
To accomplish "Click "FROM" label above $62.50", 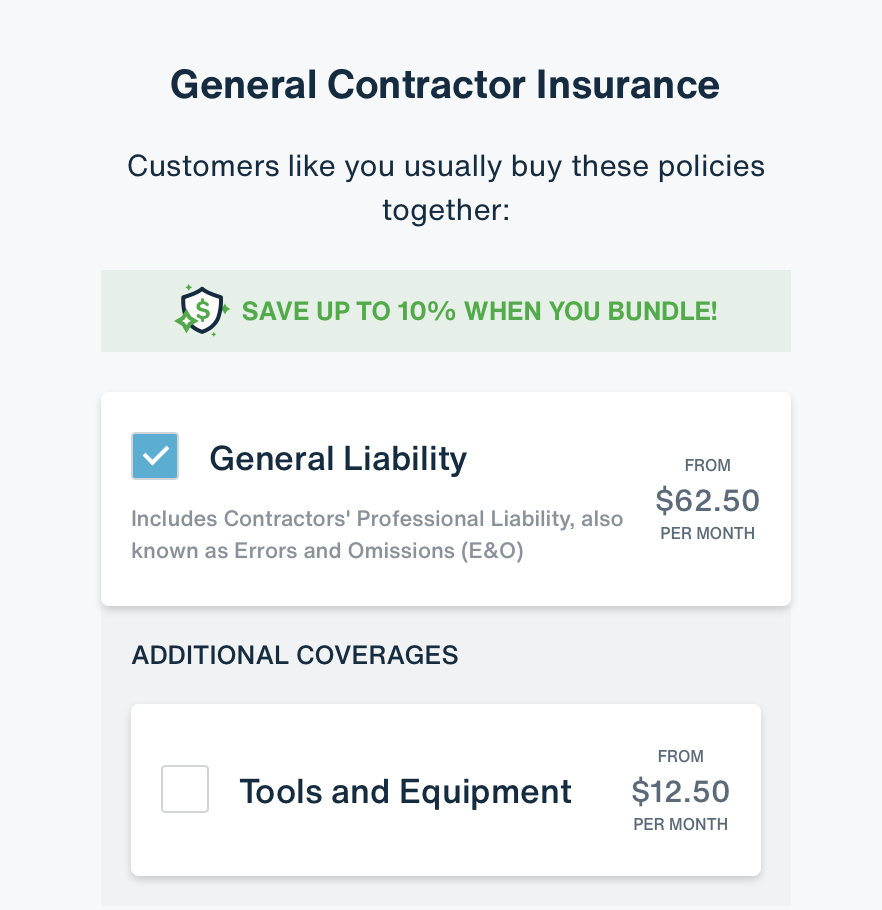I will pos(707,465).
